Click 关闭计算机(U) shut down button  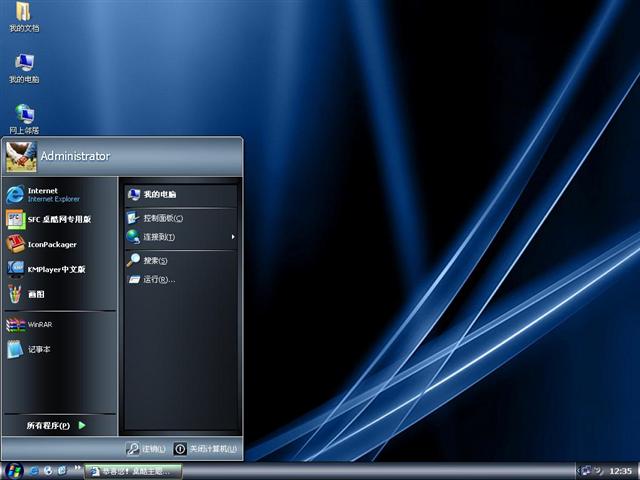pyautogui.click(x=206, y=449)
